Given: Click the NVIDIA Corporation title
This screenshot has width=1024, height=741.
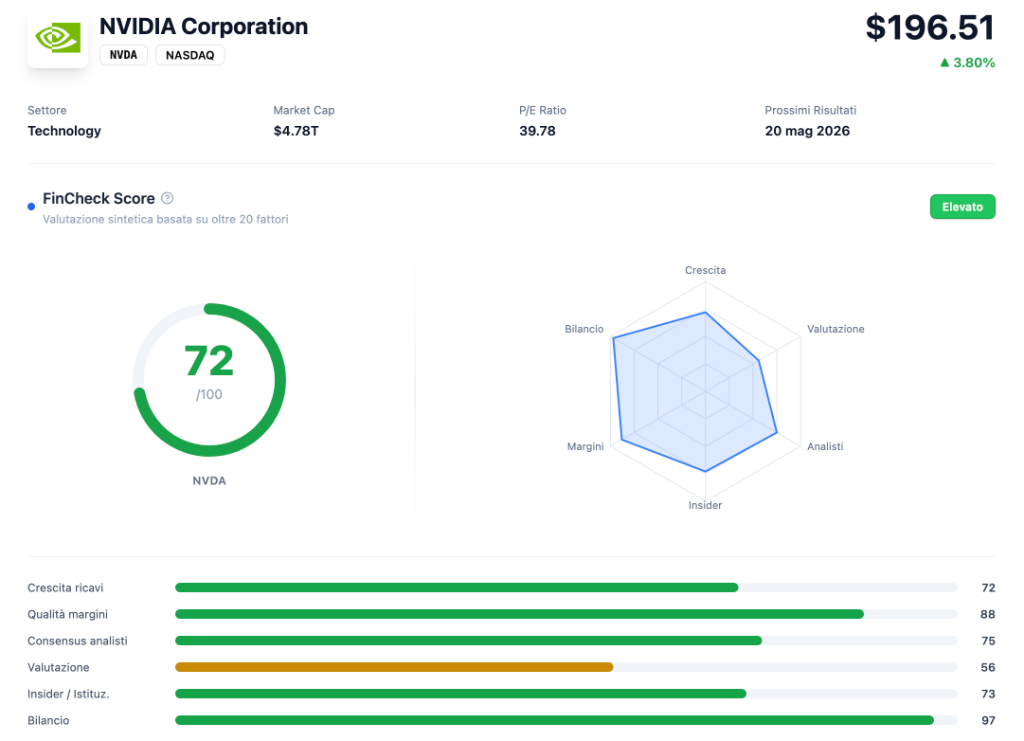Looking at the screenshot, I should tap(204, 26).
